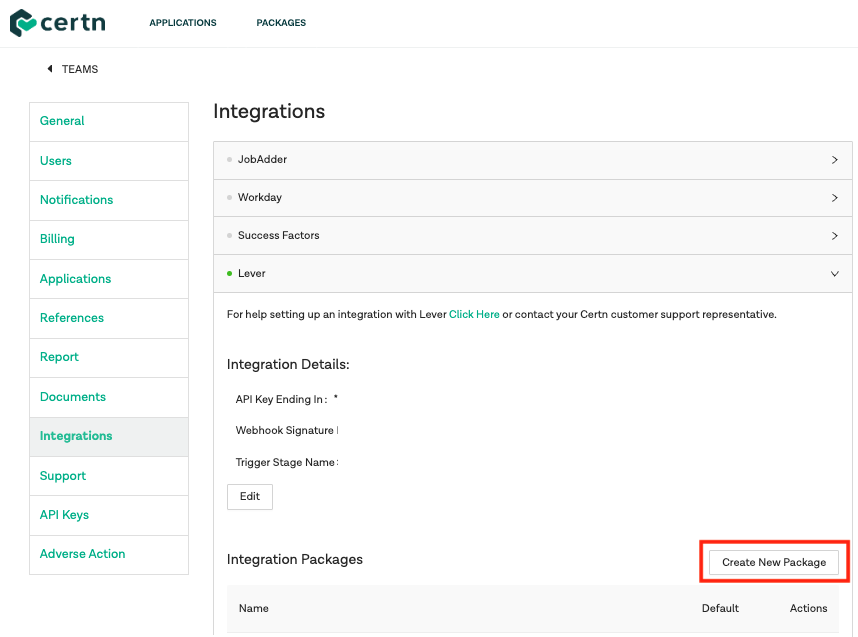The width and height of the screenshot is (858, 637).
Task: Open the Users settings tab
Action: (x=109, y=161)
